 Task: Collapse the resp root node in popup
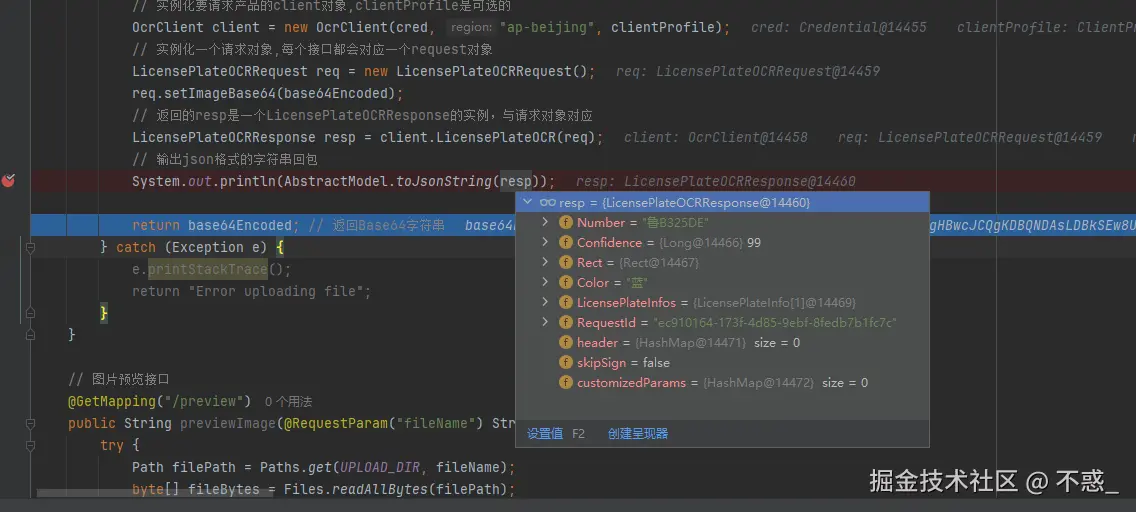point(527,203)
